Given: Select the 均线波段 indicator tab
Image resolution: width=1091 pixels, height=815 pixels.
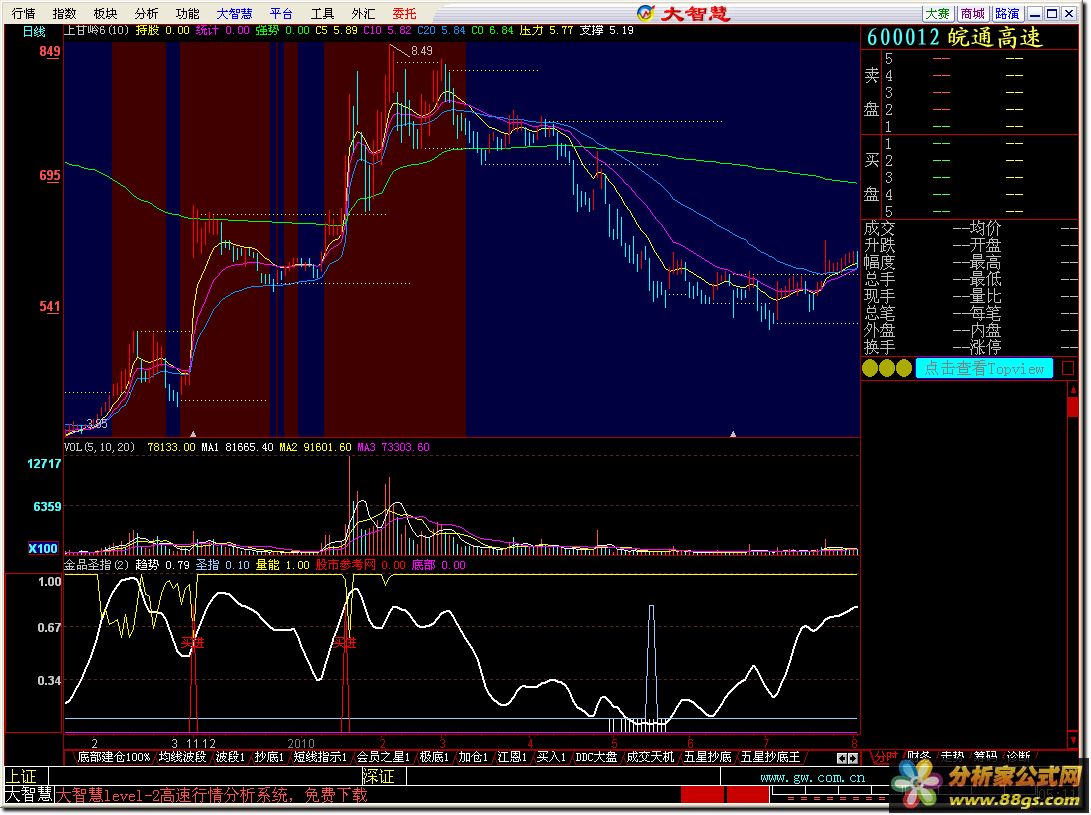Looking at the screenshot, I should [x=182, y=757].
